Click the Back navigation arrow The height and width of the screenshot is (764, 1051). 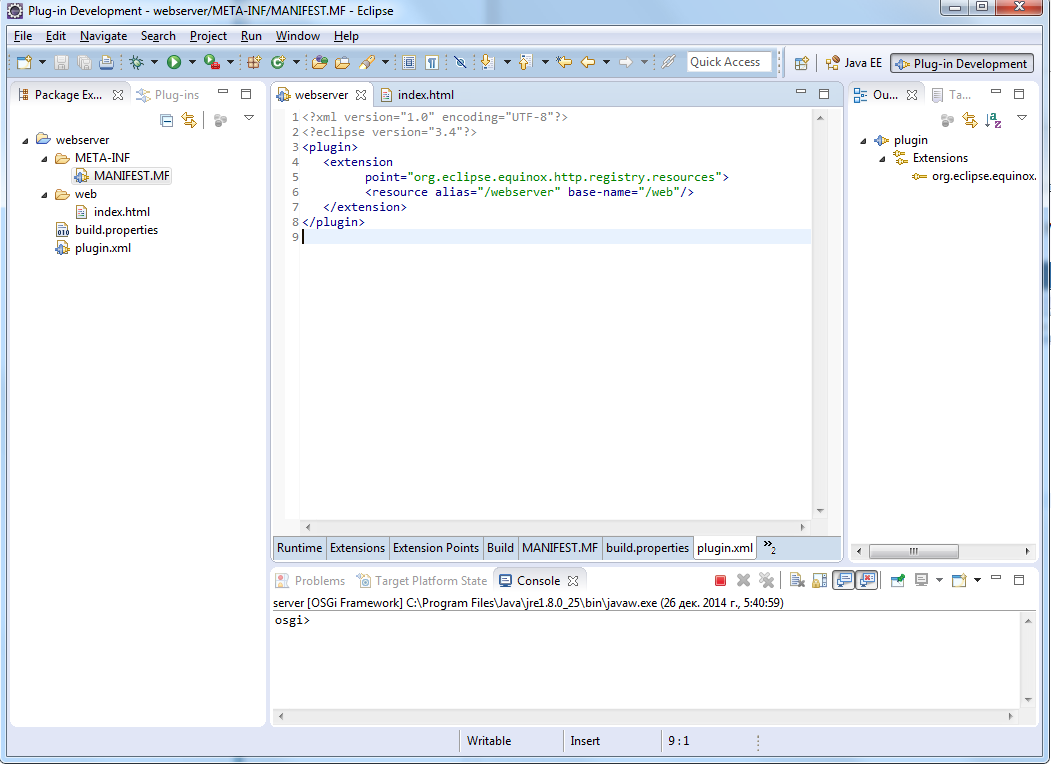(588, 62)
